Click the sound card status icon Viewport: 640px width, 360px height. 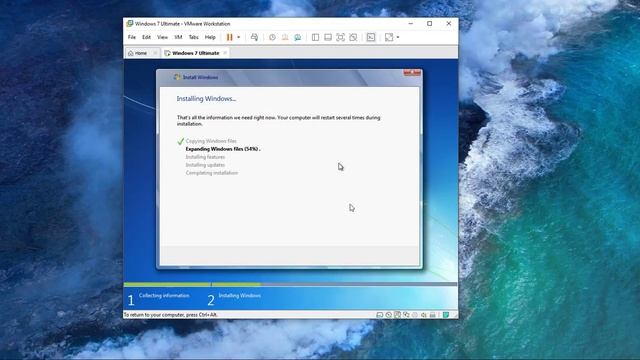pyautogui.click(x=424, y=315)
